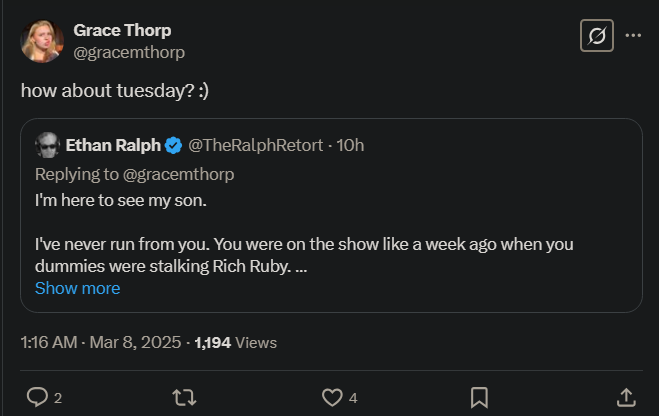Open Grace Thorp's profile picture

pos(42,41)
